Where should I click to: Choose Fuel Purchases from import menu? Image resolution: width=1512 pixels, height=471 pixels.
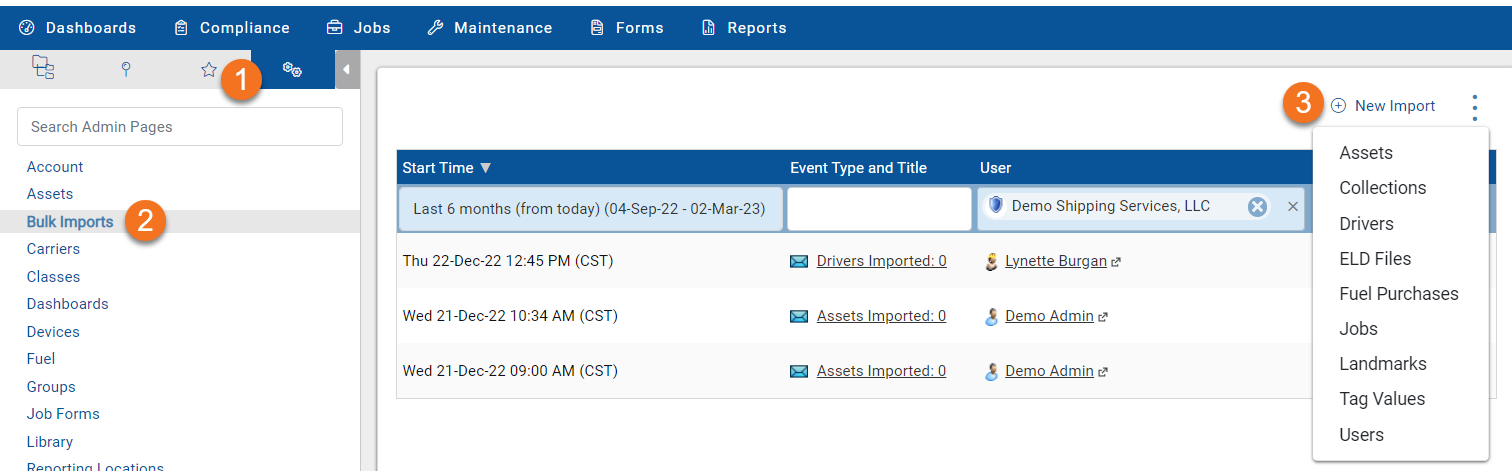coord(1398,294)
